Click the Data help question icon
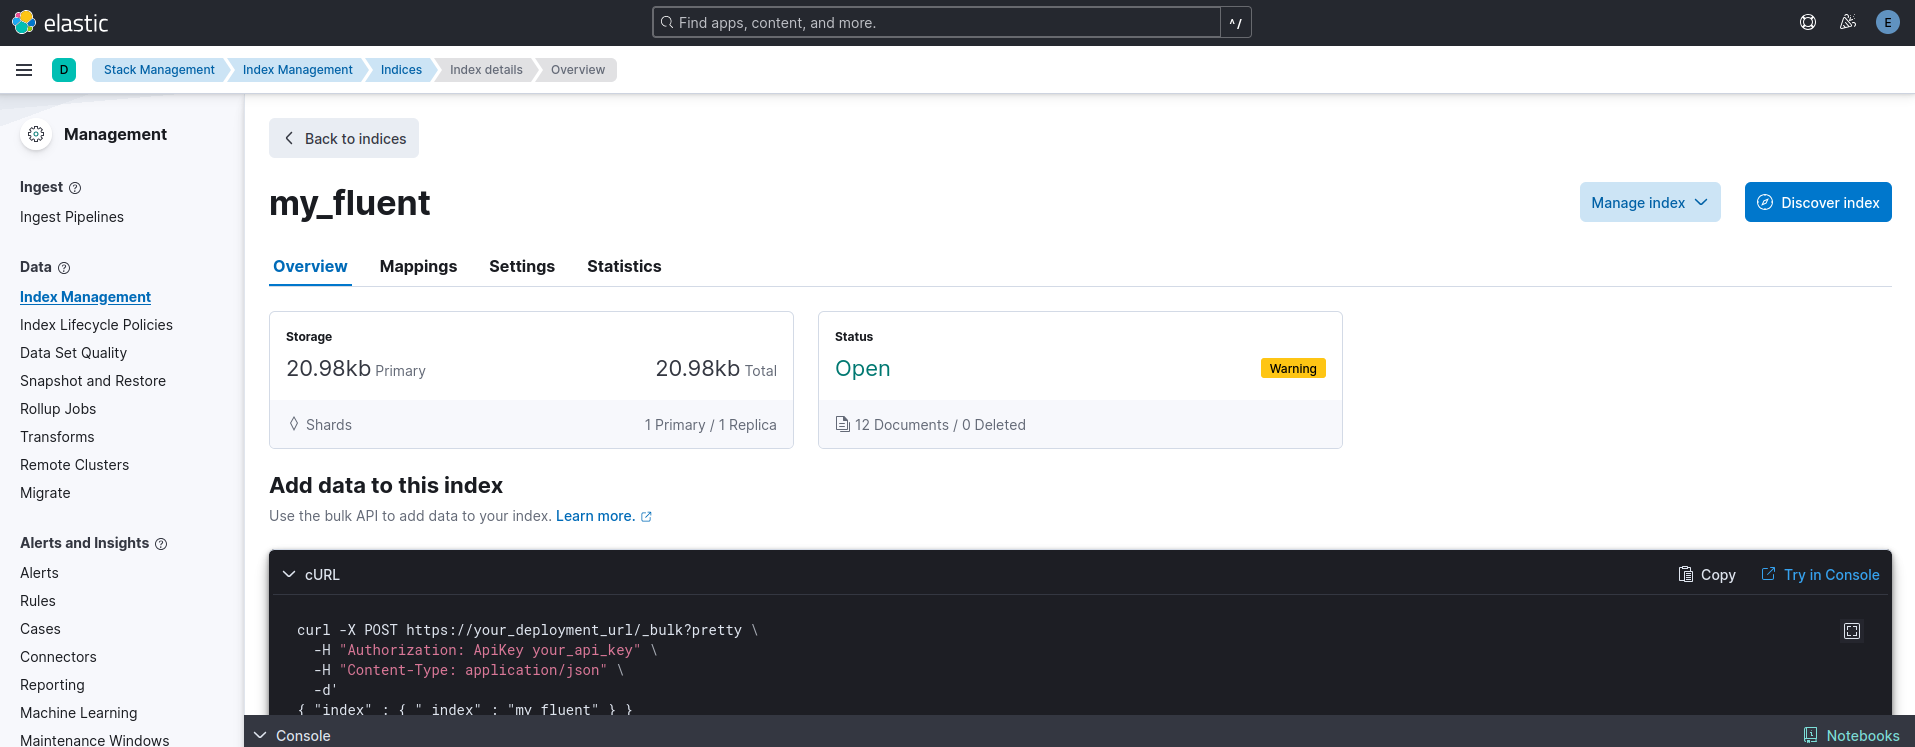 point(64,268)
